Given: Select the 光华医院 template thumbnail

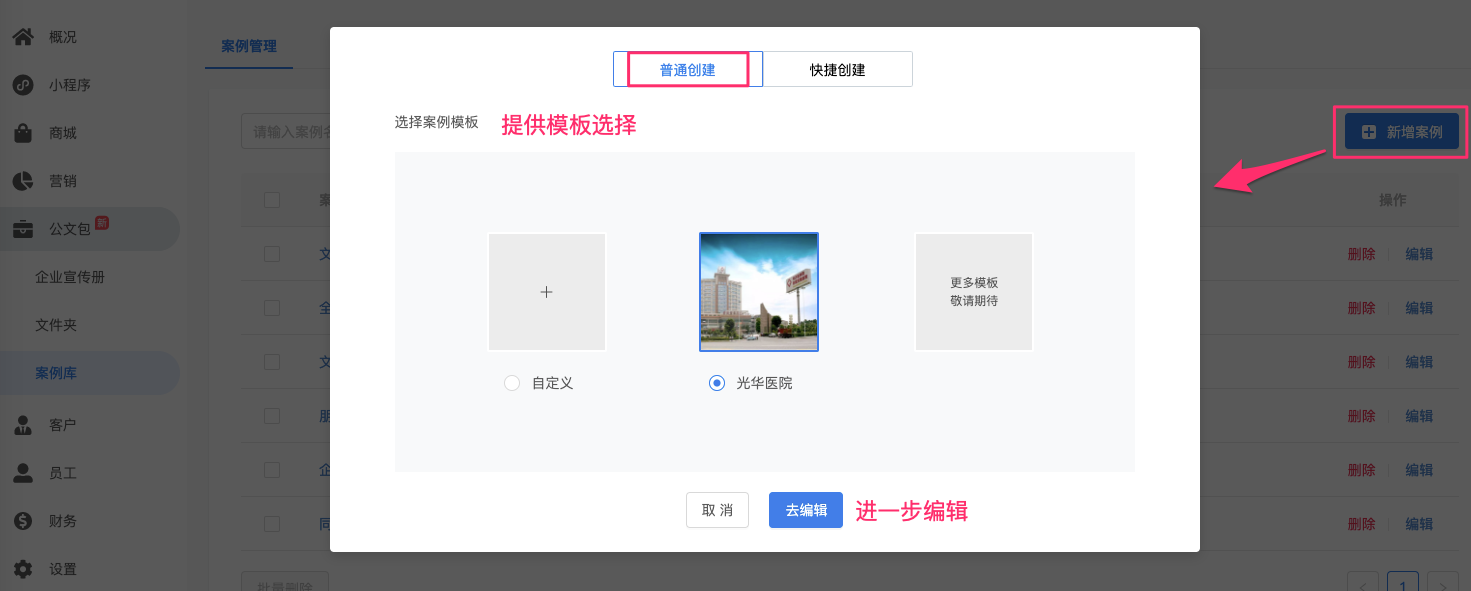Looking at the screenshot, I should 759,292.
